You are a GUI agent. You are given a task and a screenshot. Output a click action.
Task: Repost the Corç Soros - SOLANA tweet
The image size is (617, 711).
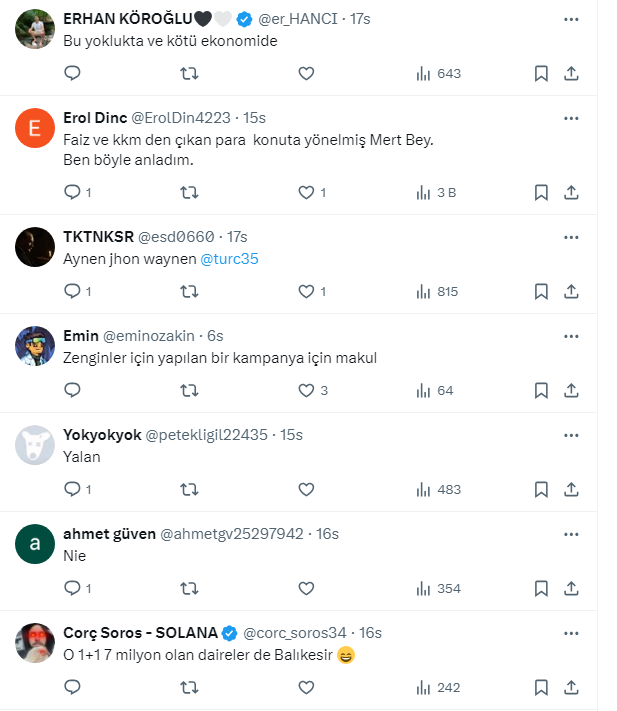pyautogui.click(x=188, y=687)
